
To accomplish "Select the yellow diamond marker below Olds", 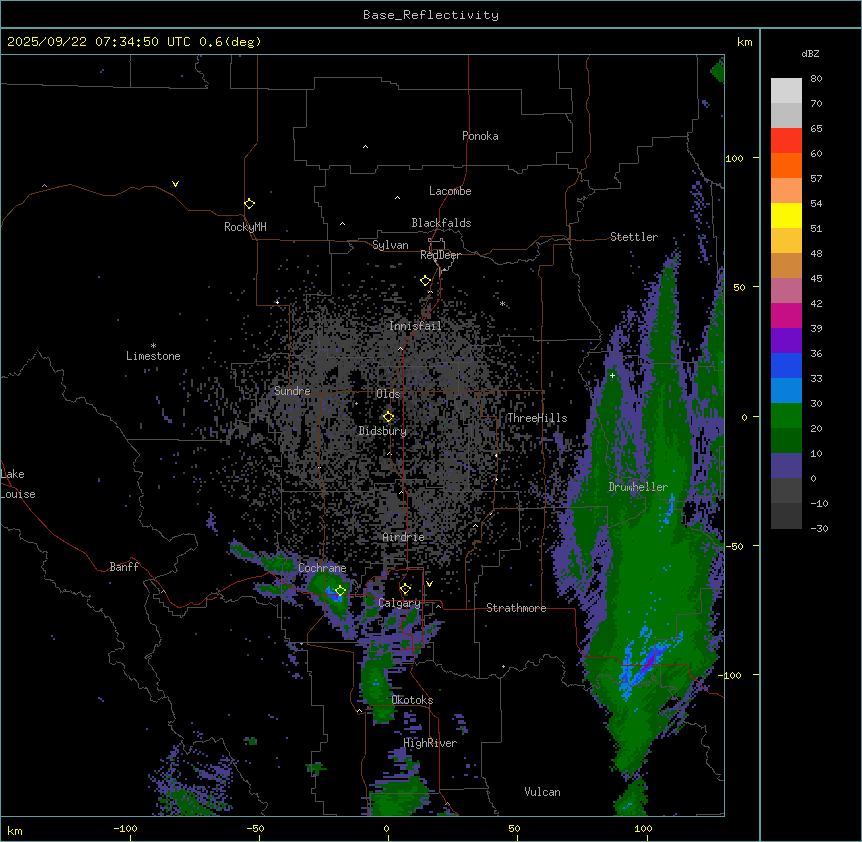I will tap(388, 417).
